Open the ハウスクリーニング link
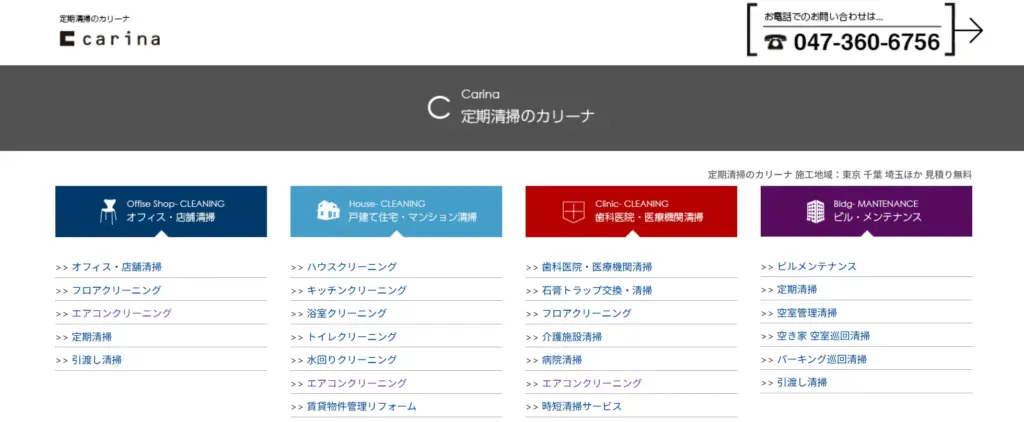 tap(351, 267)
